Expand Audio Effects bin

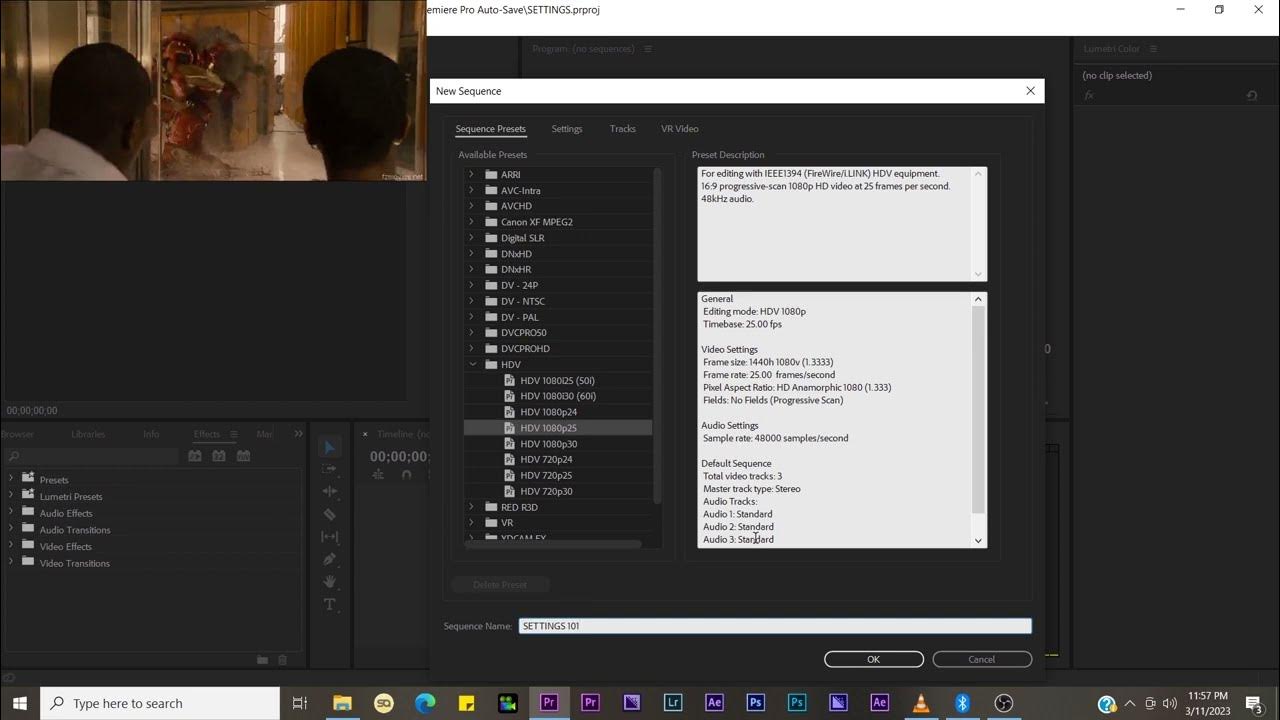(x=11, y=513)
